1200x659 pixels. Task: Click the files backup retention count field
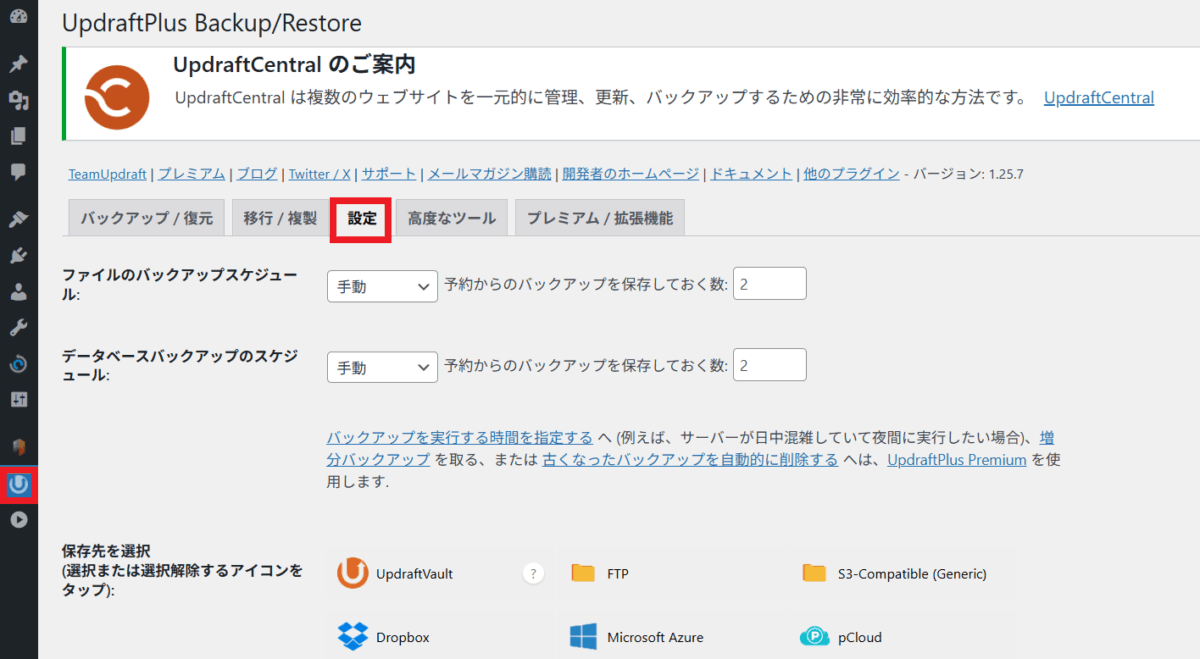point(769,285)
